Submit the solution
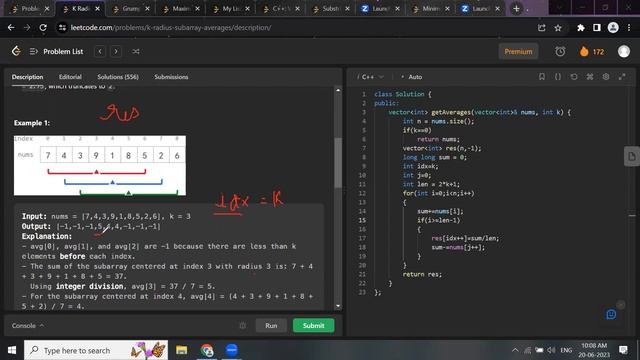This screenshot has width=640, height=360. (x=313, y=325)
